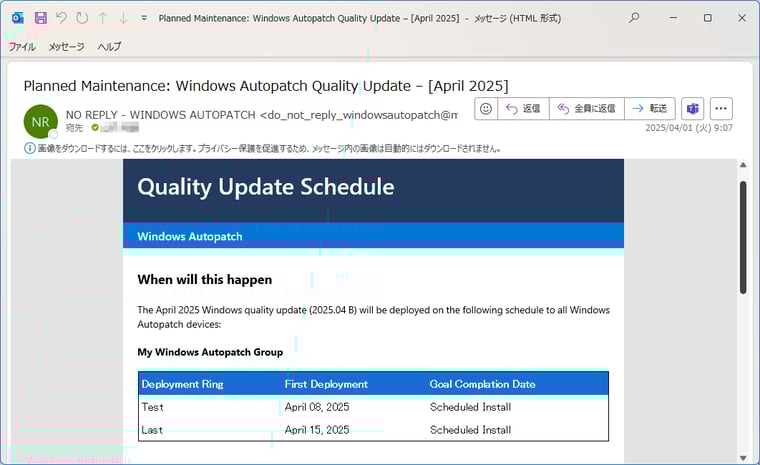Click the Outlook app icon in title bar
This screenshot has height=465, width=760.
point(18,18)
